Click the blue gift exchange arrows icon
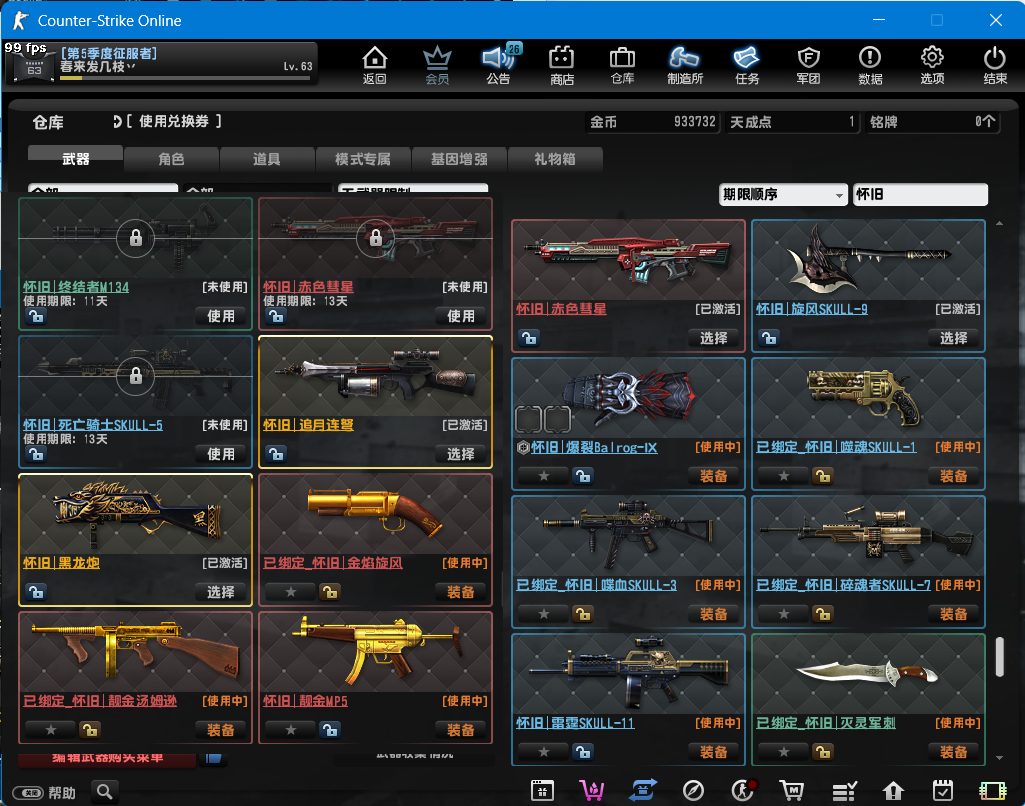 [643, 791]
